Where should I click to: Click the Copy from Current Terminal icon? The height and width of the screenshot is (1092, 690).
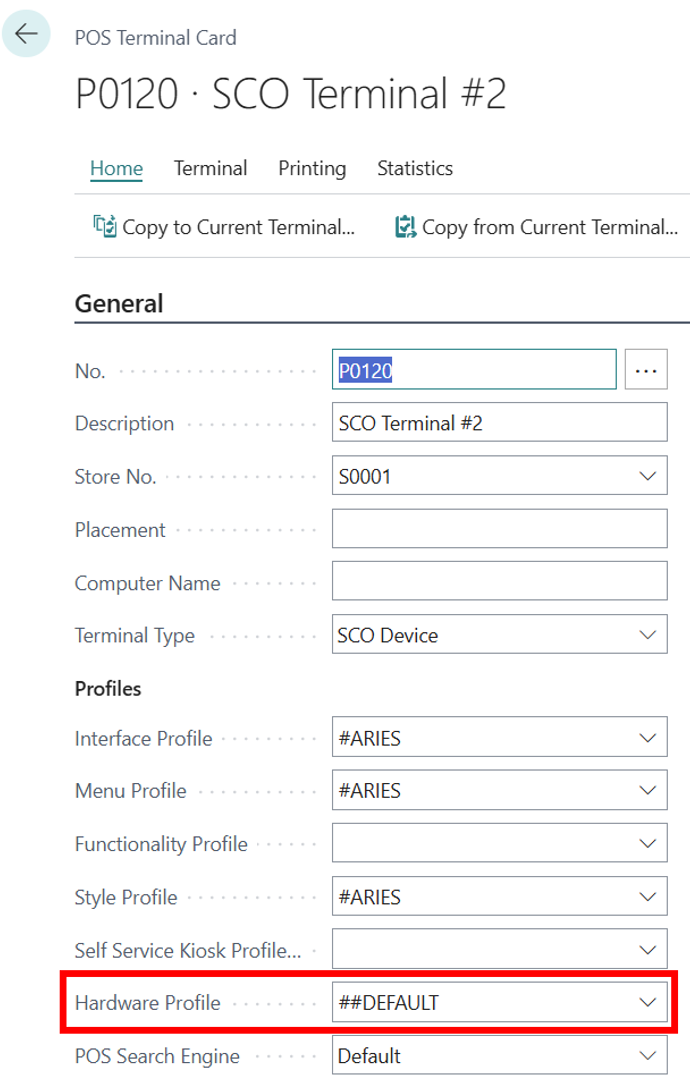click(x=405, y=227)
